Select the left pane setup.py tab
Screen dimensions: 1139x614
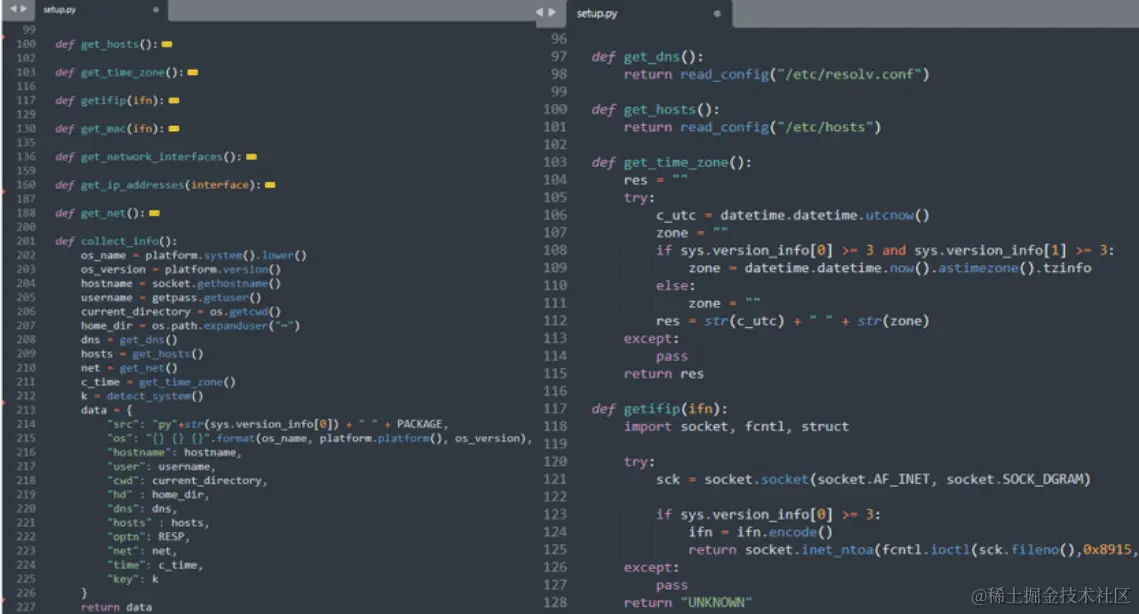tap(60, 9)
